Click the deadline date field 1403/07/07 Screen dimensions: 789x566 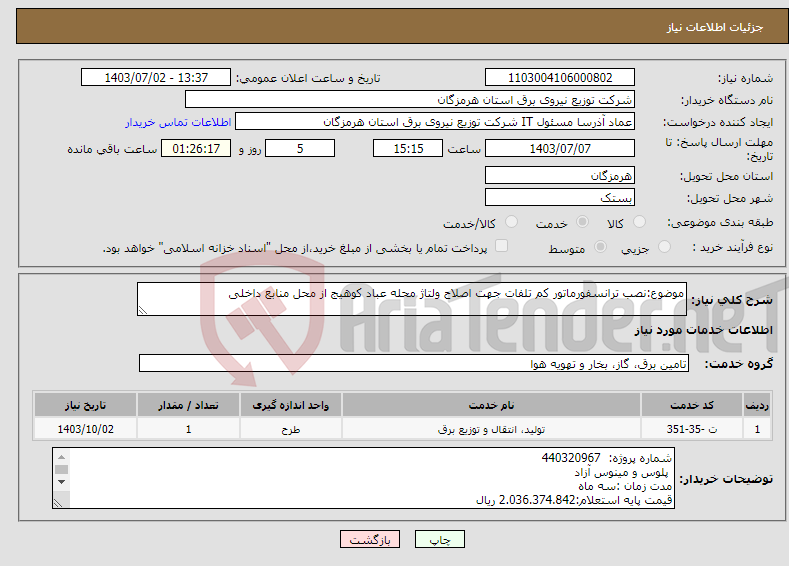[560, 148]
